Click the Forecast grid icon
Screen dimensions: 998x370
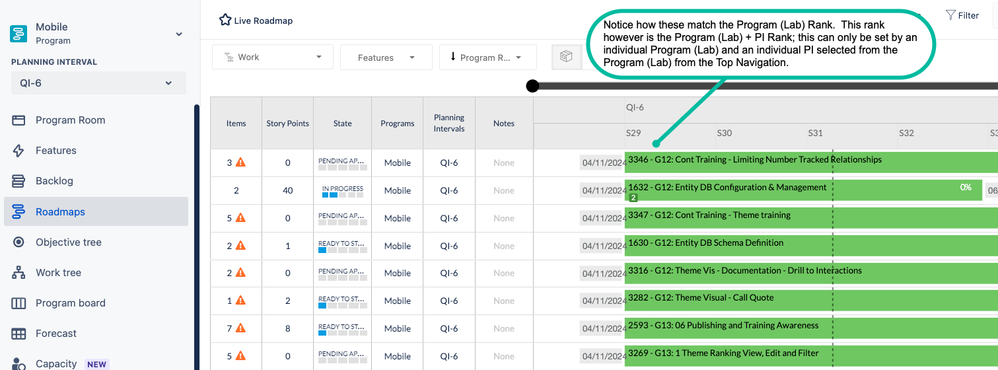[18, 333]
